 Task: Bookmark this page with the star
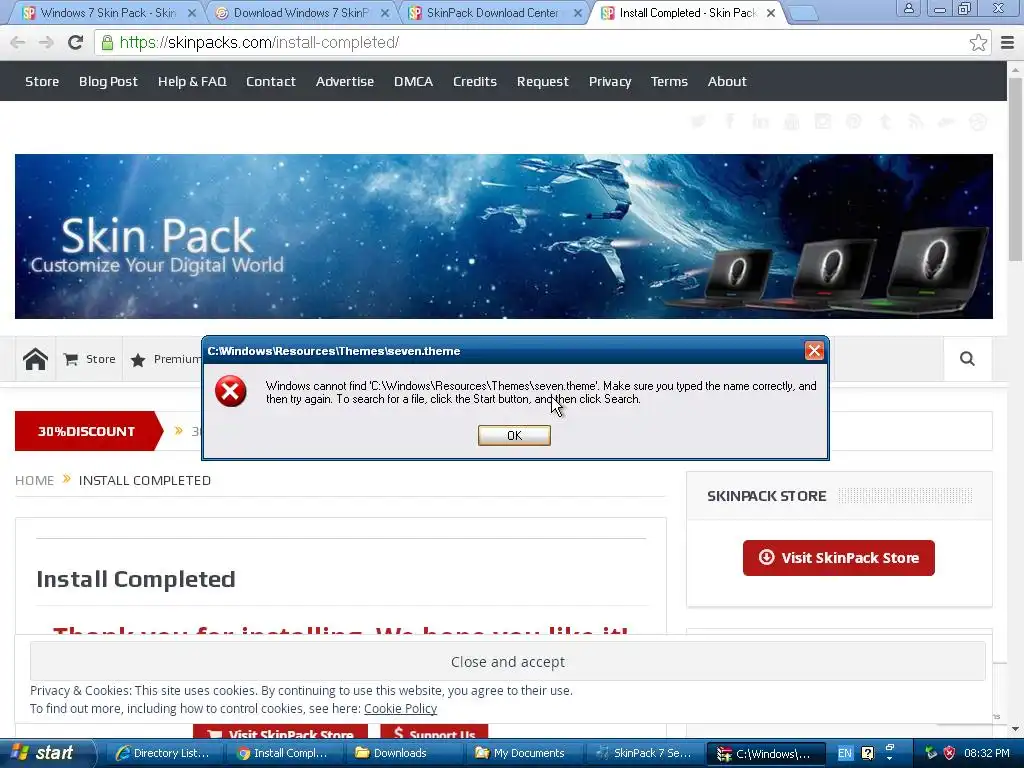pyautogui.click(x=978, y=42)
